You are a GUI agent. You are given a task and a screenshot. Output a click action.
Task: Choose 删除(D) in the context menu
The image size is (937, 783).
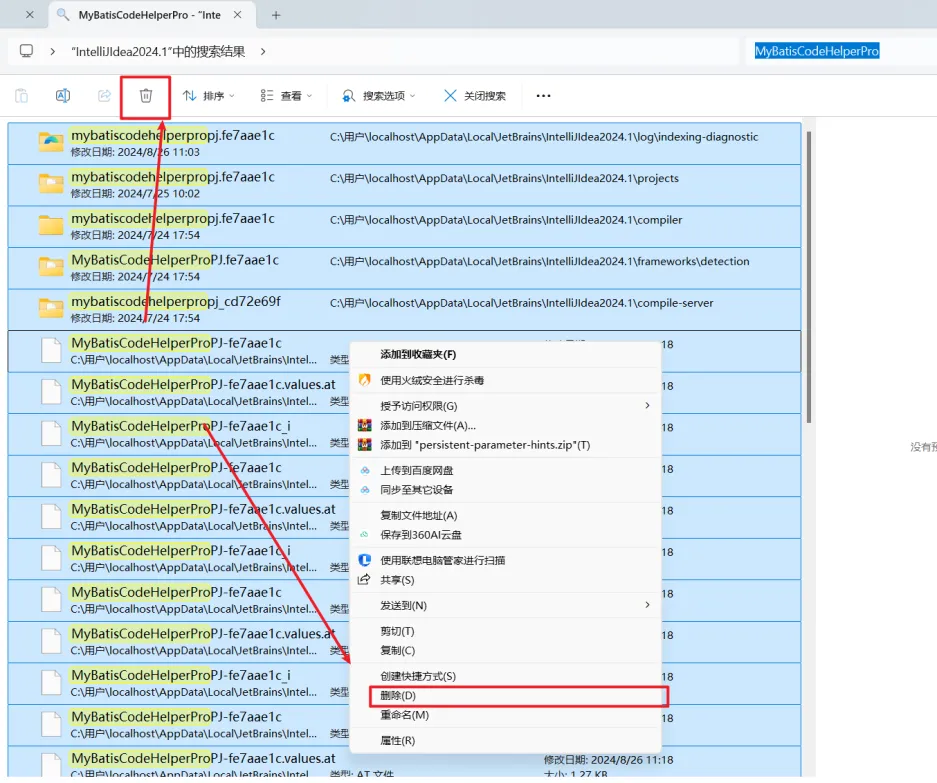coord(505,696)
